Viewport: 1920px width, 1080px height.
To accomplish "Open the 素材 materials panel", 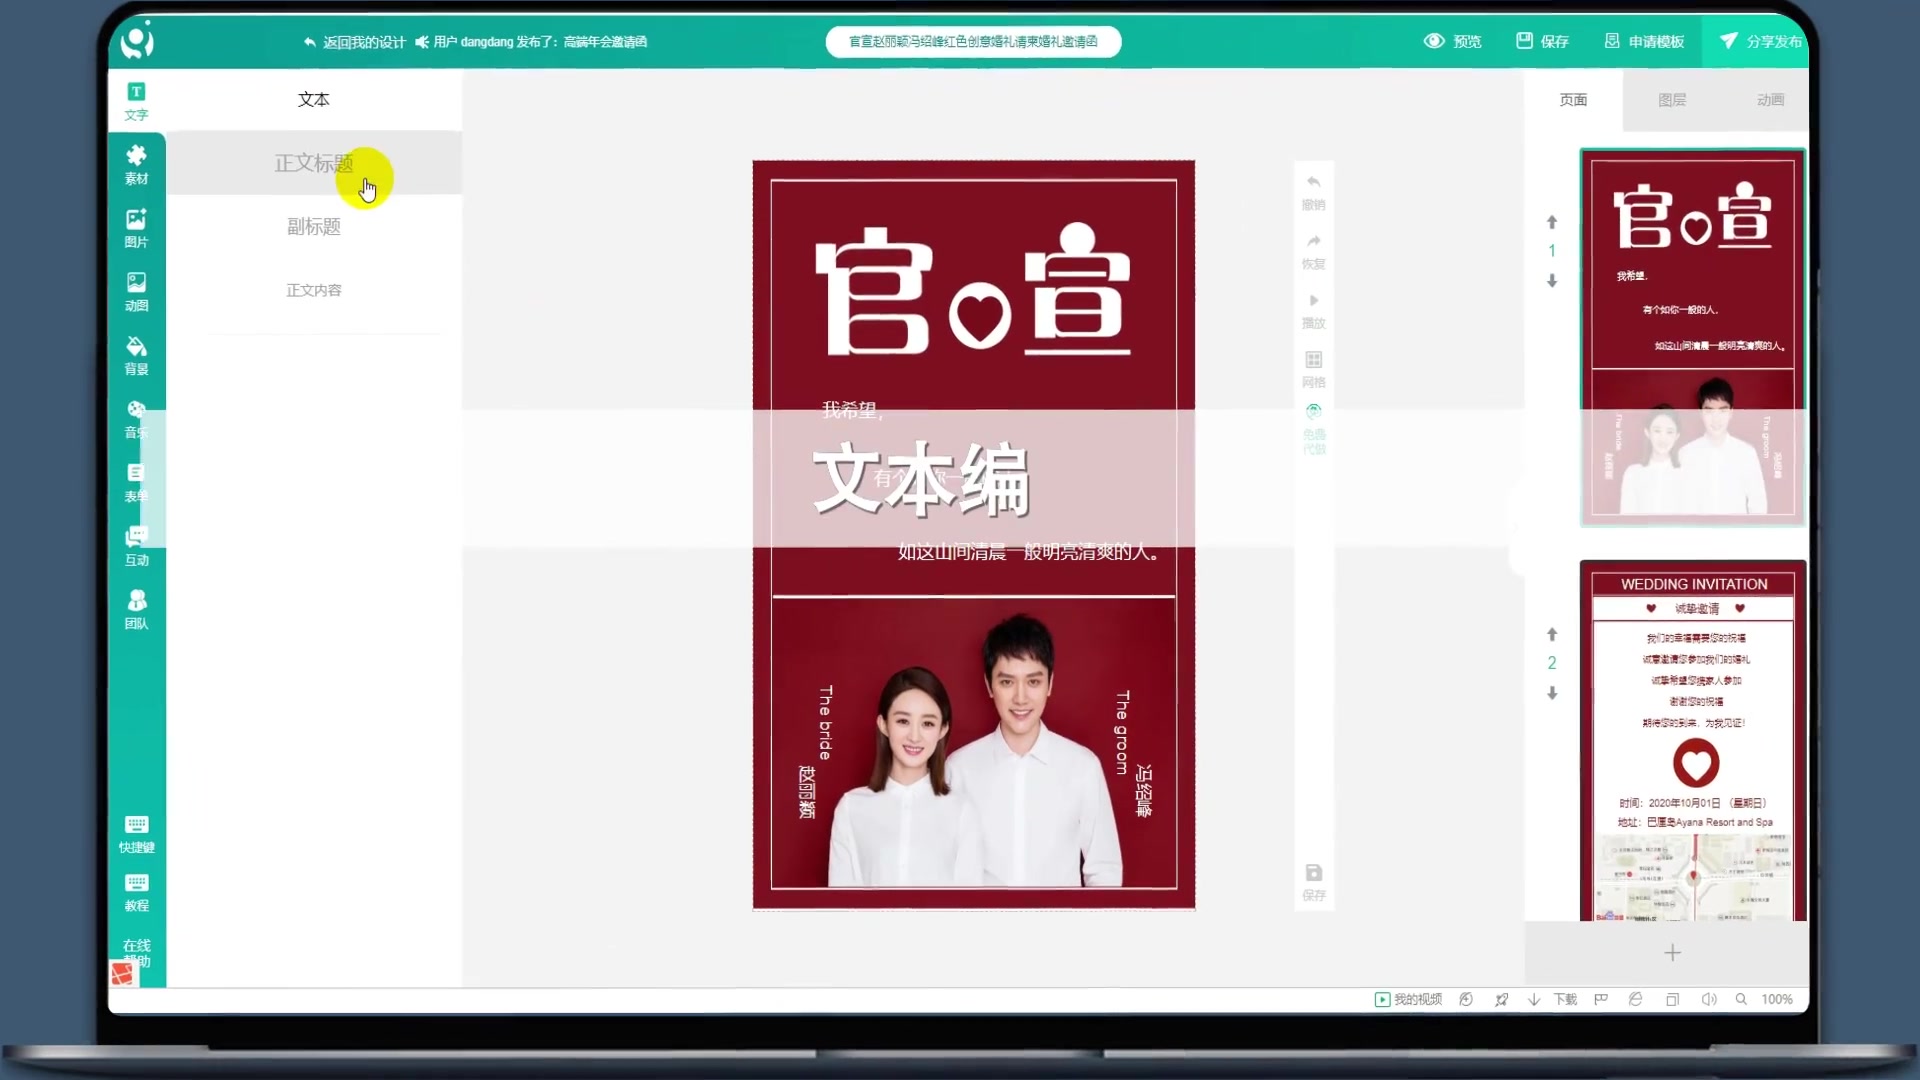I will click(x=136, y=165).
